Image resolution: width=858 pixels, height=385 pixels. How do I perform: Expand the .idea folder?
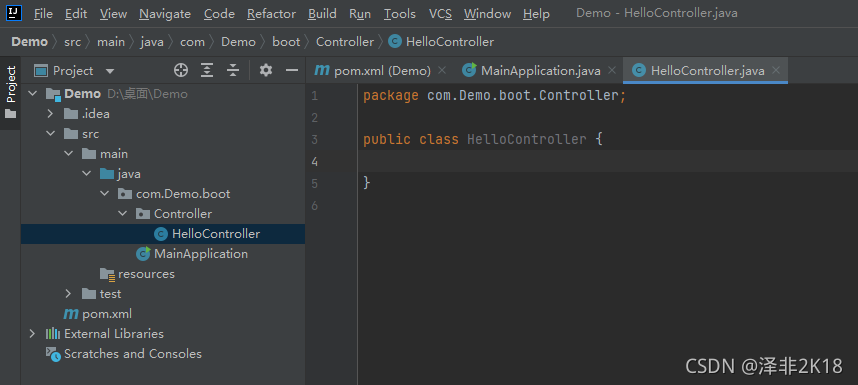point(50,114)
